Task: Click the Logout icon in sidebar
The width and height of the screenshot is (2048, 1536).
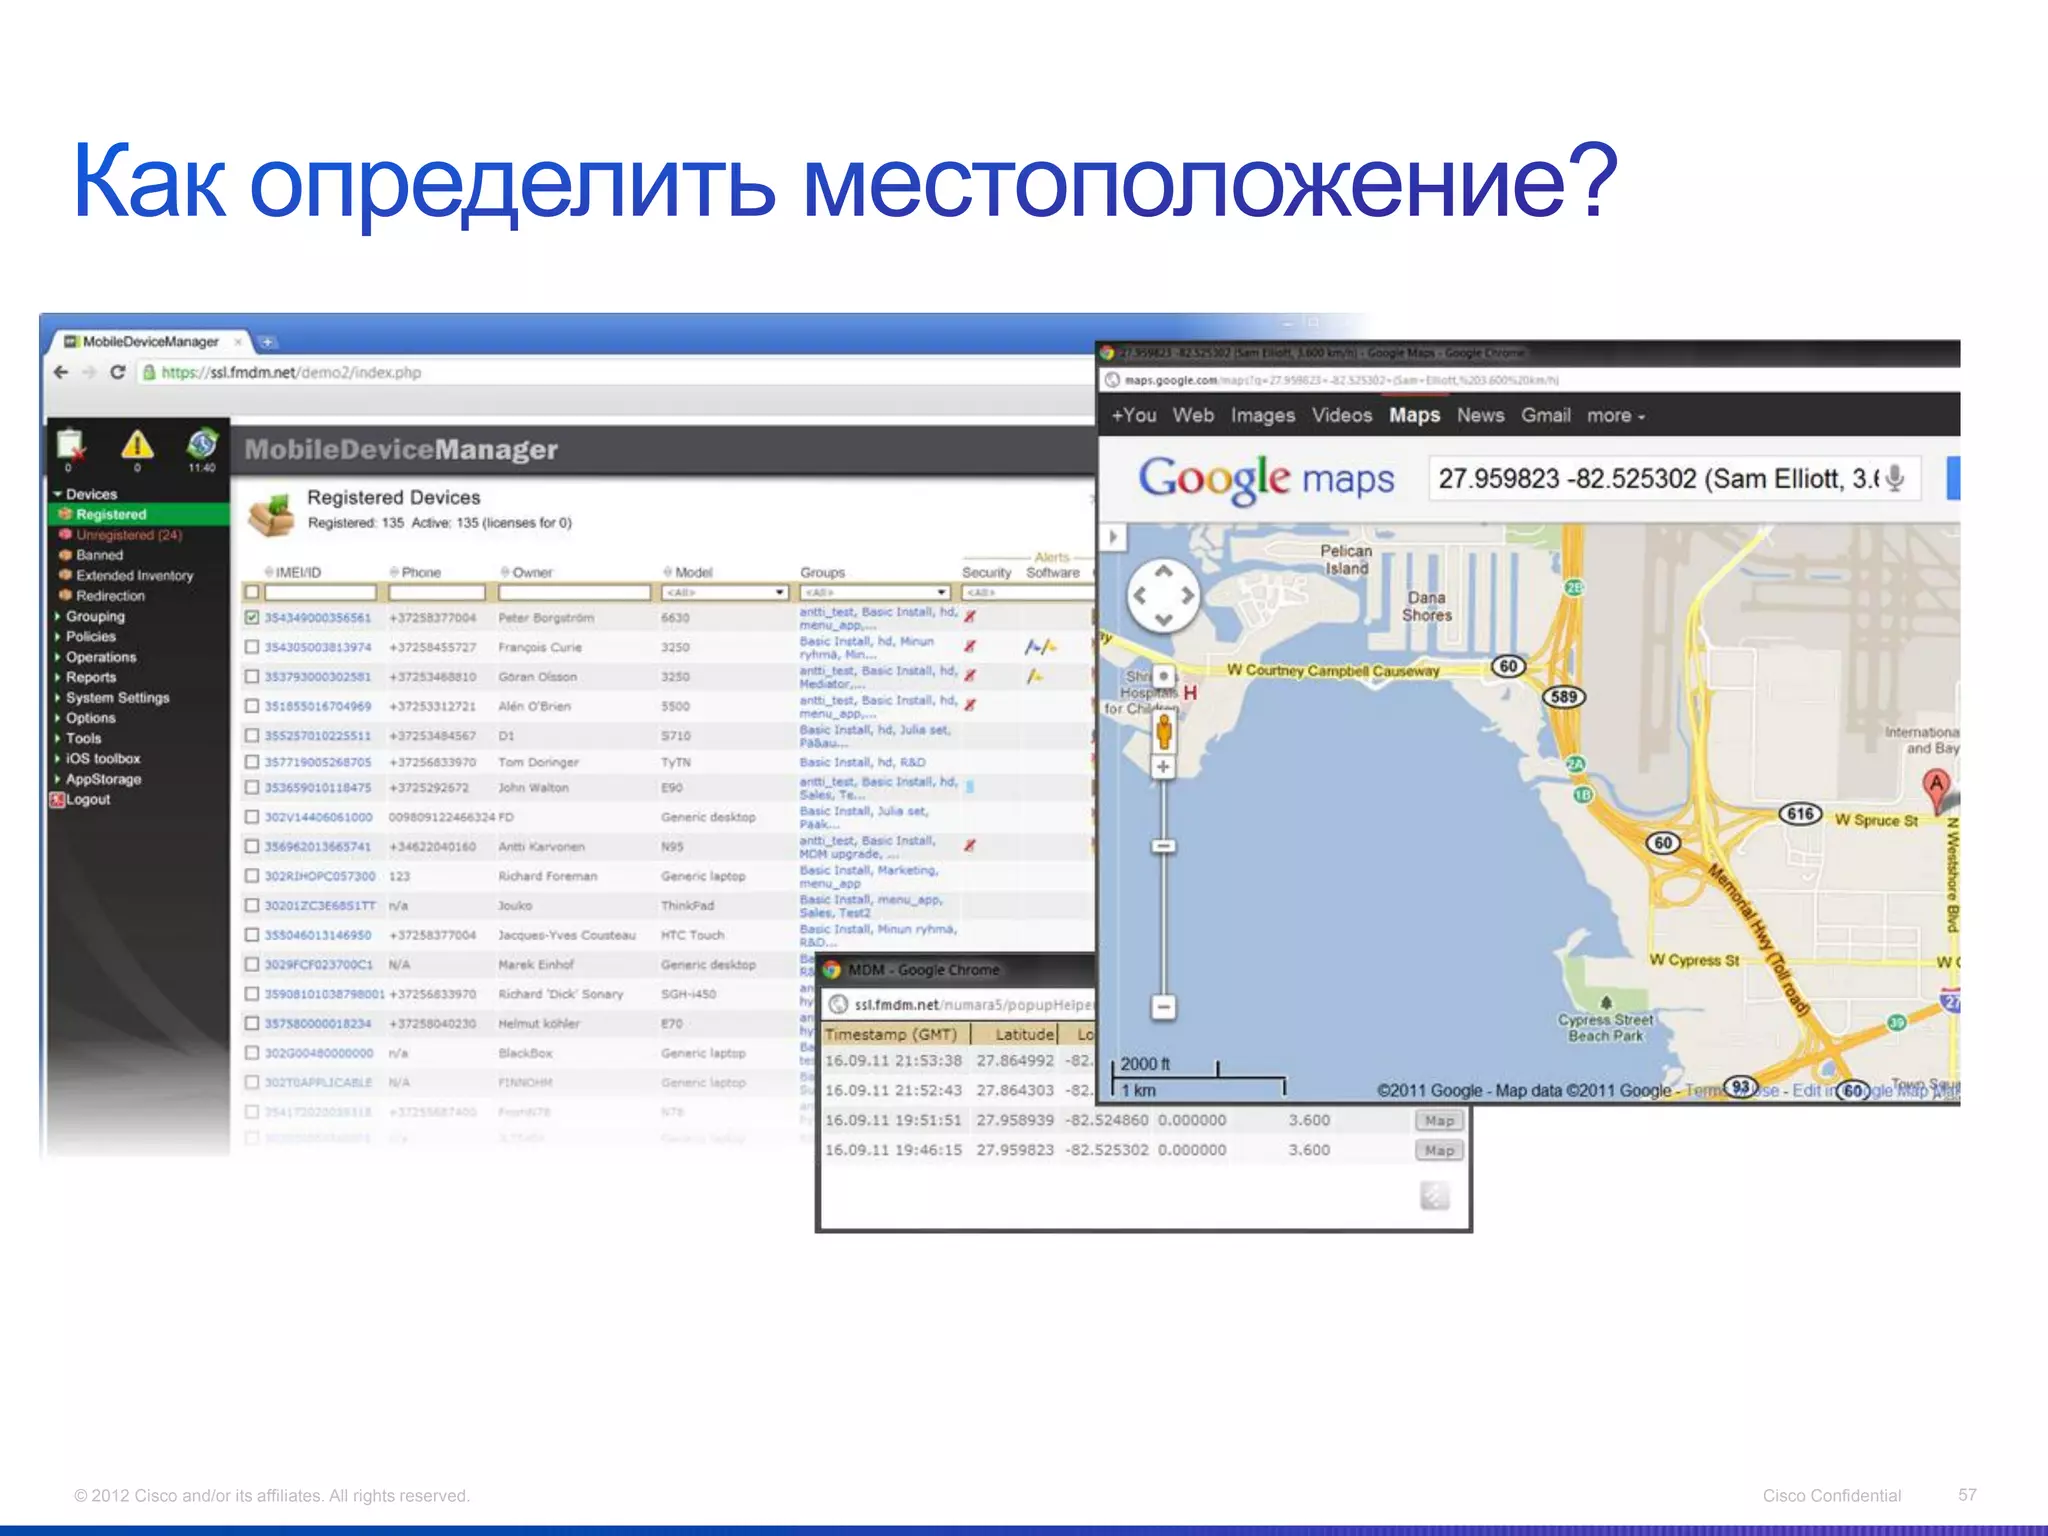Action: pos(58,800)
